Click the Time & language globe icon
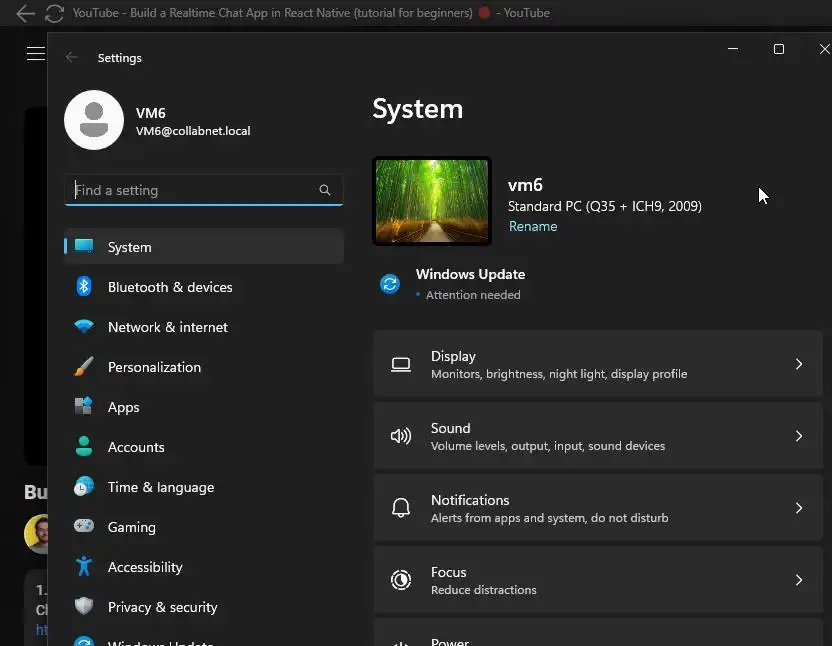 tap(84, 486)
